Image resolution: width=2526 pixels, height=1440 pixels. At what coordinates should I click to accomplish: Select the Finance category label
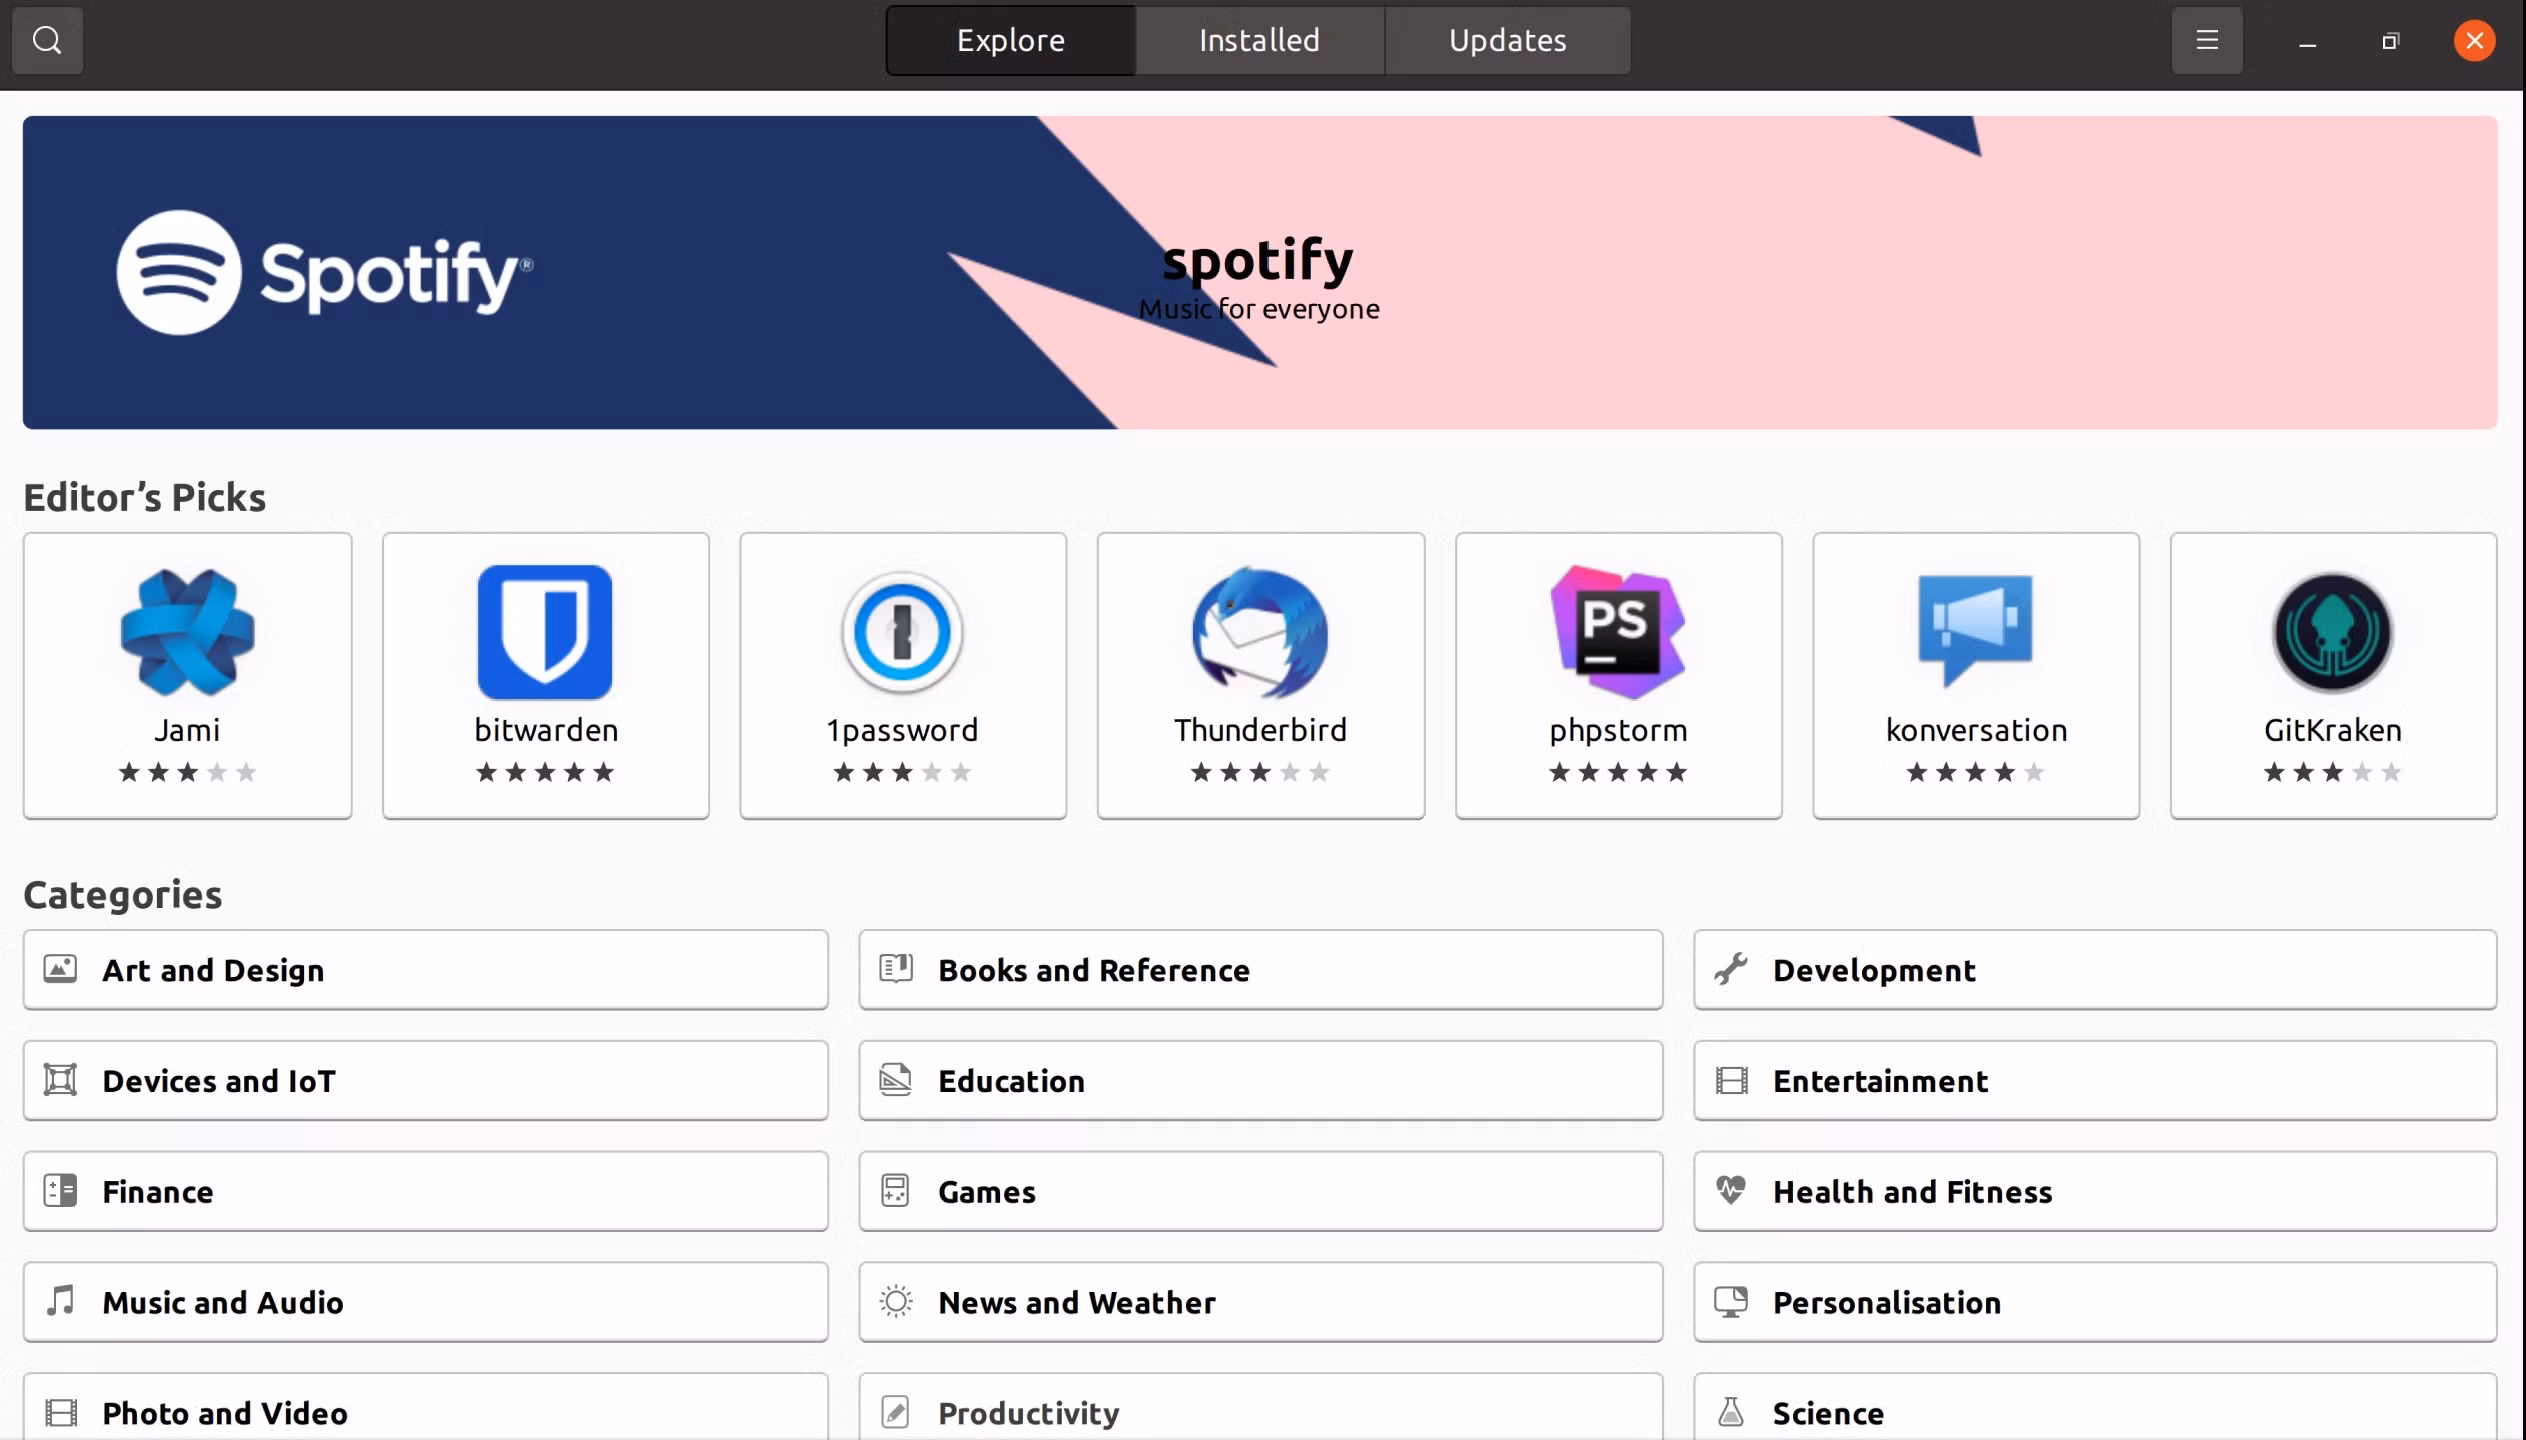[158, 1192]
